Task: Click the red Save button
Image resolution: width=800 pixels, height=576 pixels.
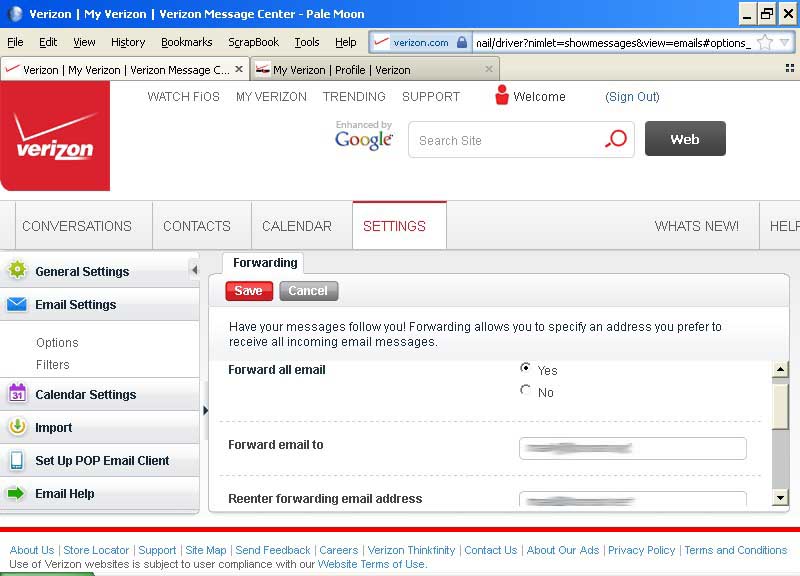Action: tap(249, 291)
